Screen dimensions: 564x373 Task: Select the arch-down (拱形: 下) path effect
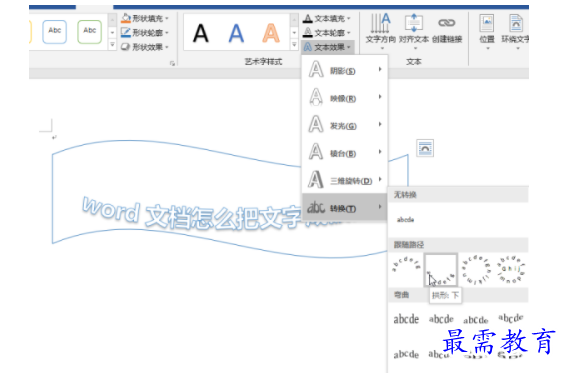(441, 270)
